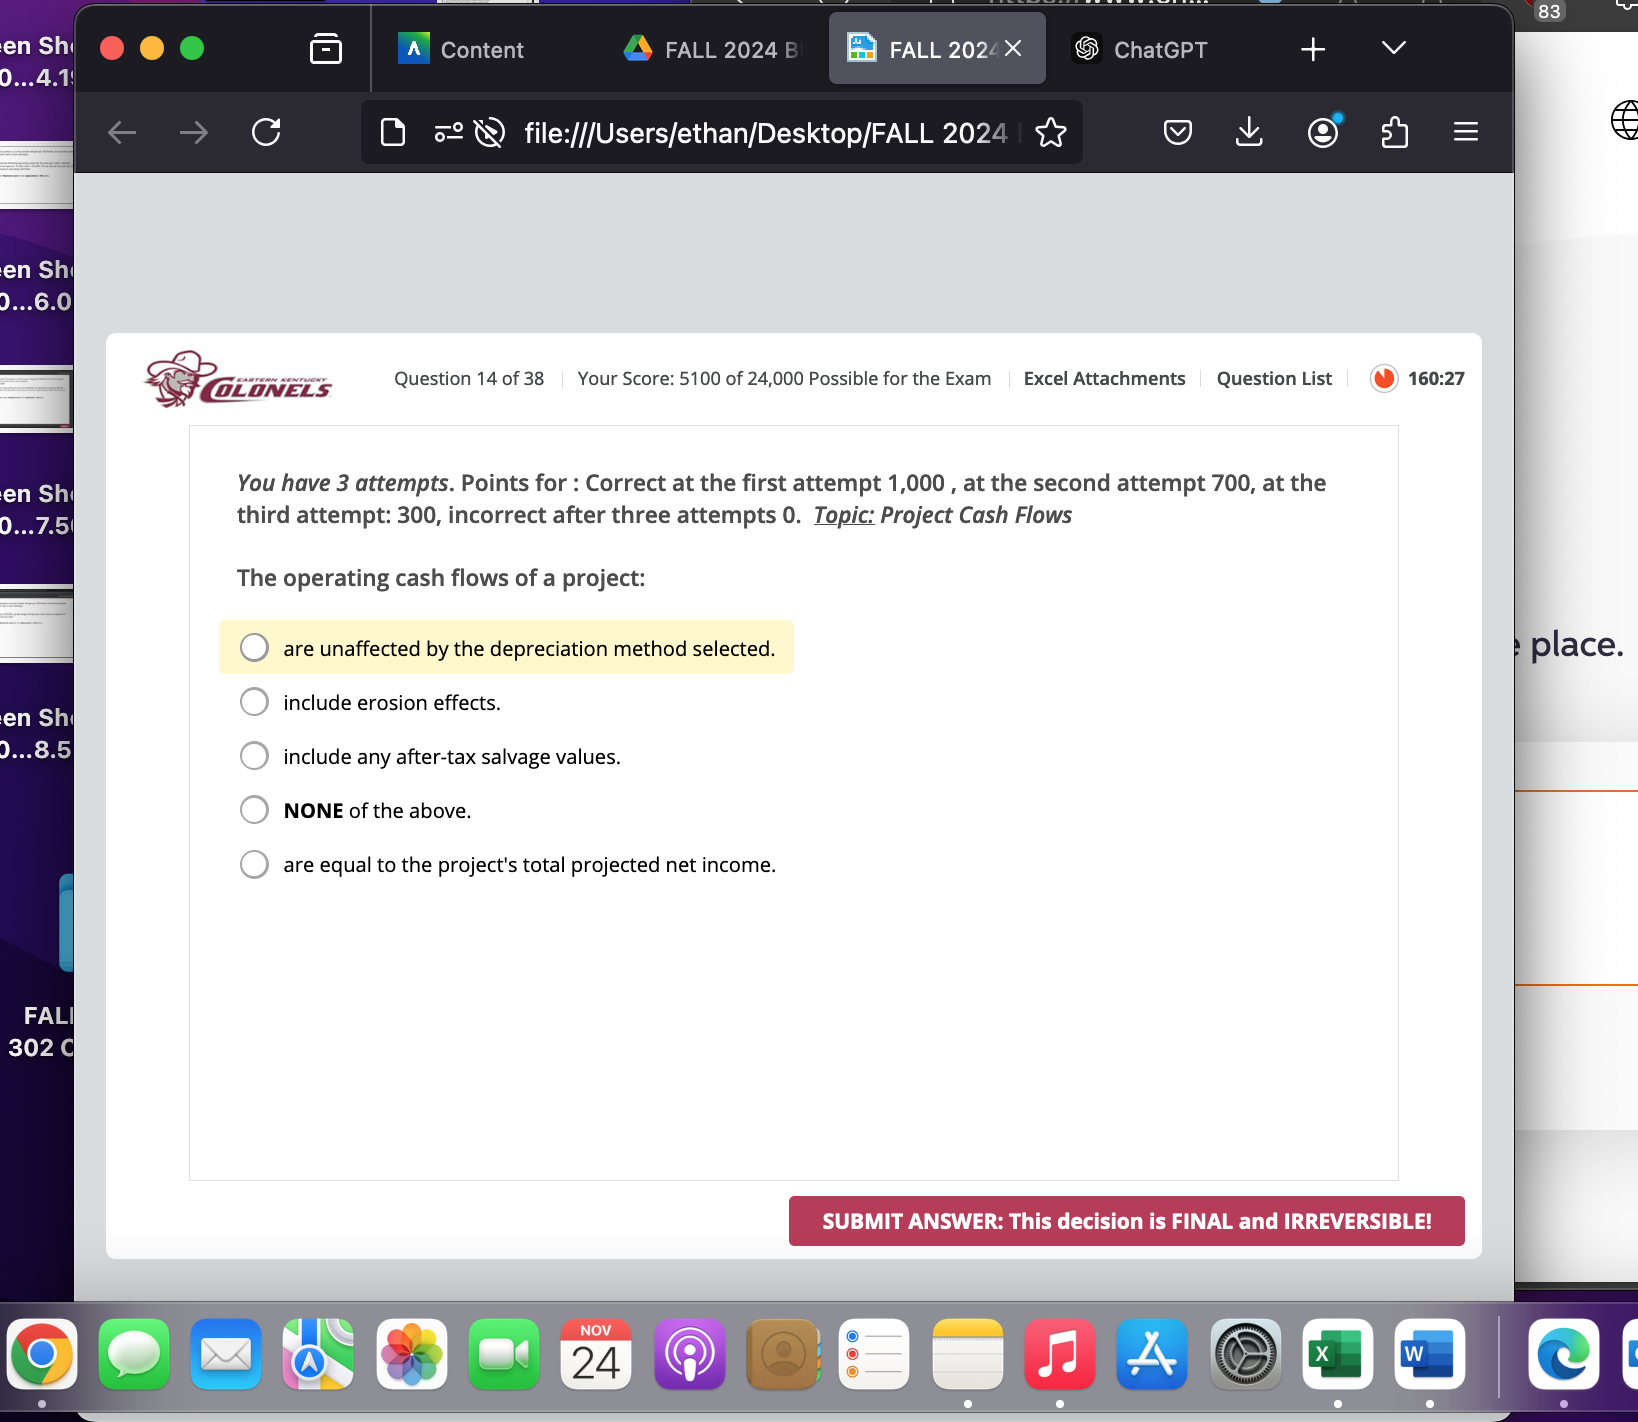
Task: Click the underlined Topic: link text
Action: point(843,515)
